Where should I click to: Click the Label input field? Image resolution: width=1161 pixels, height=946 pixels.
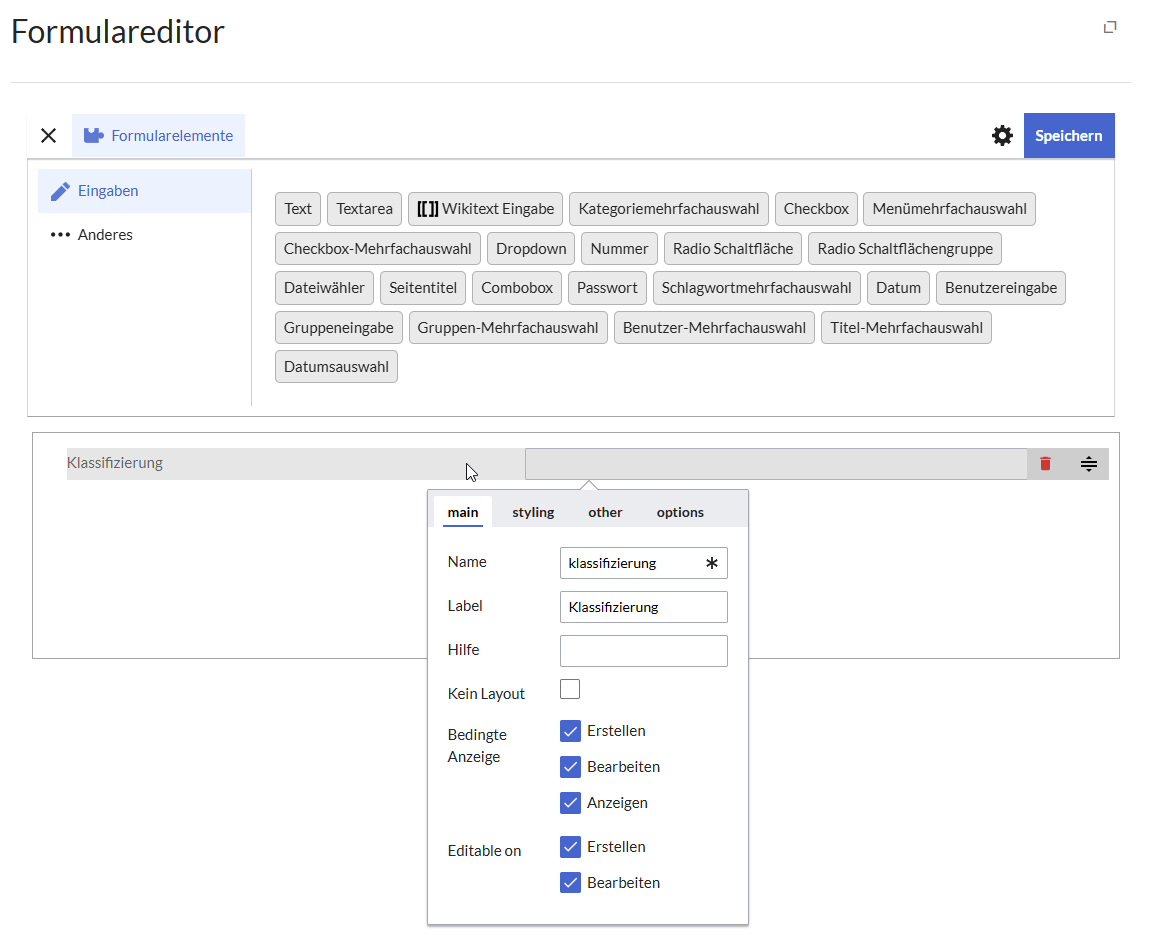643,607
